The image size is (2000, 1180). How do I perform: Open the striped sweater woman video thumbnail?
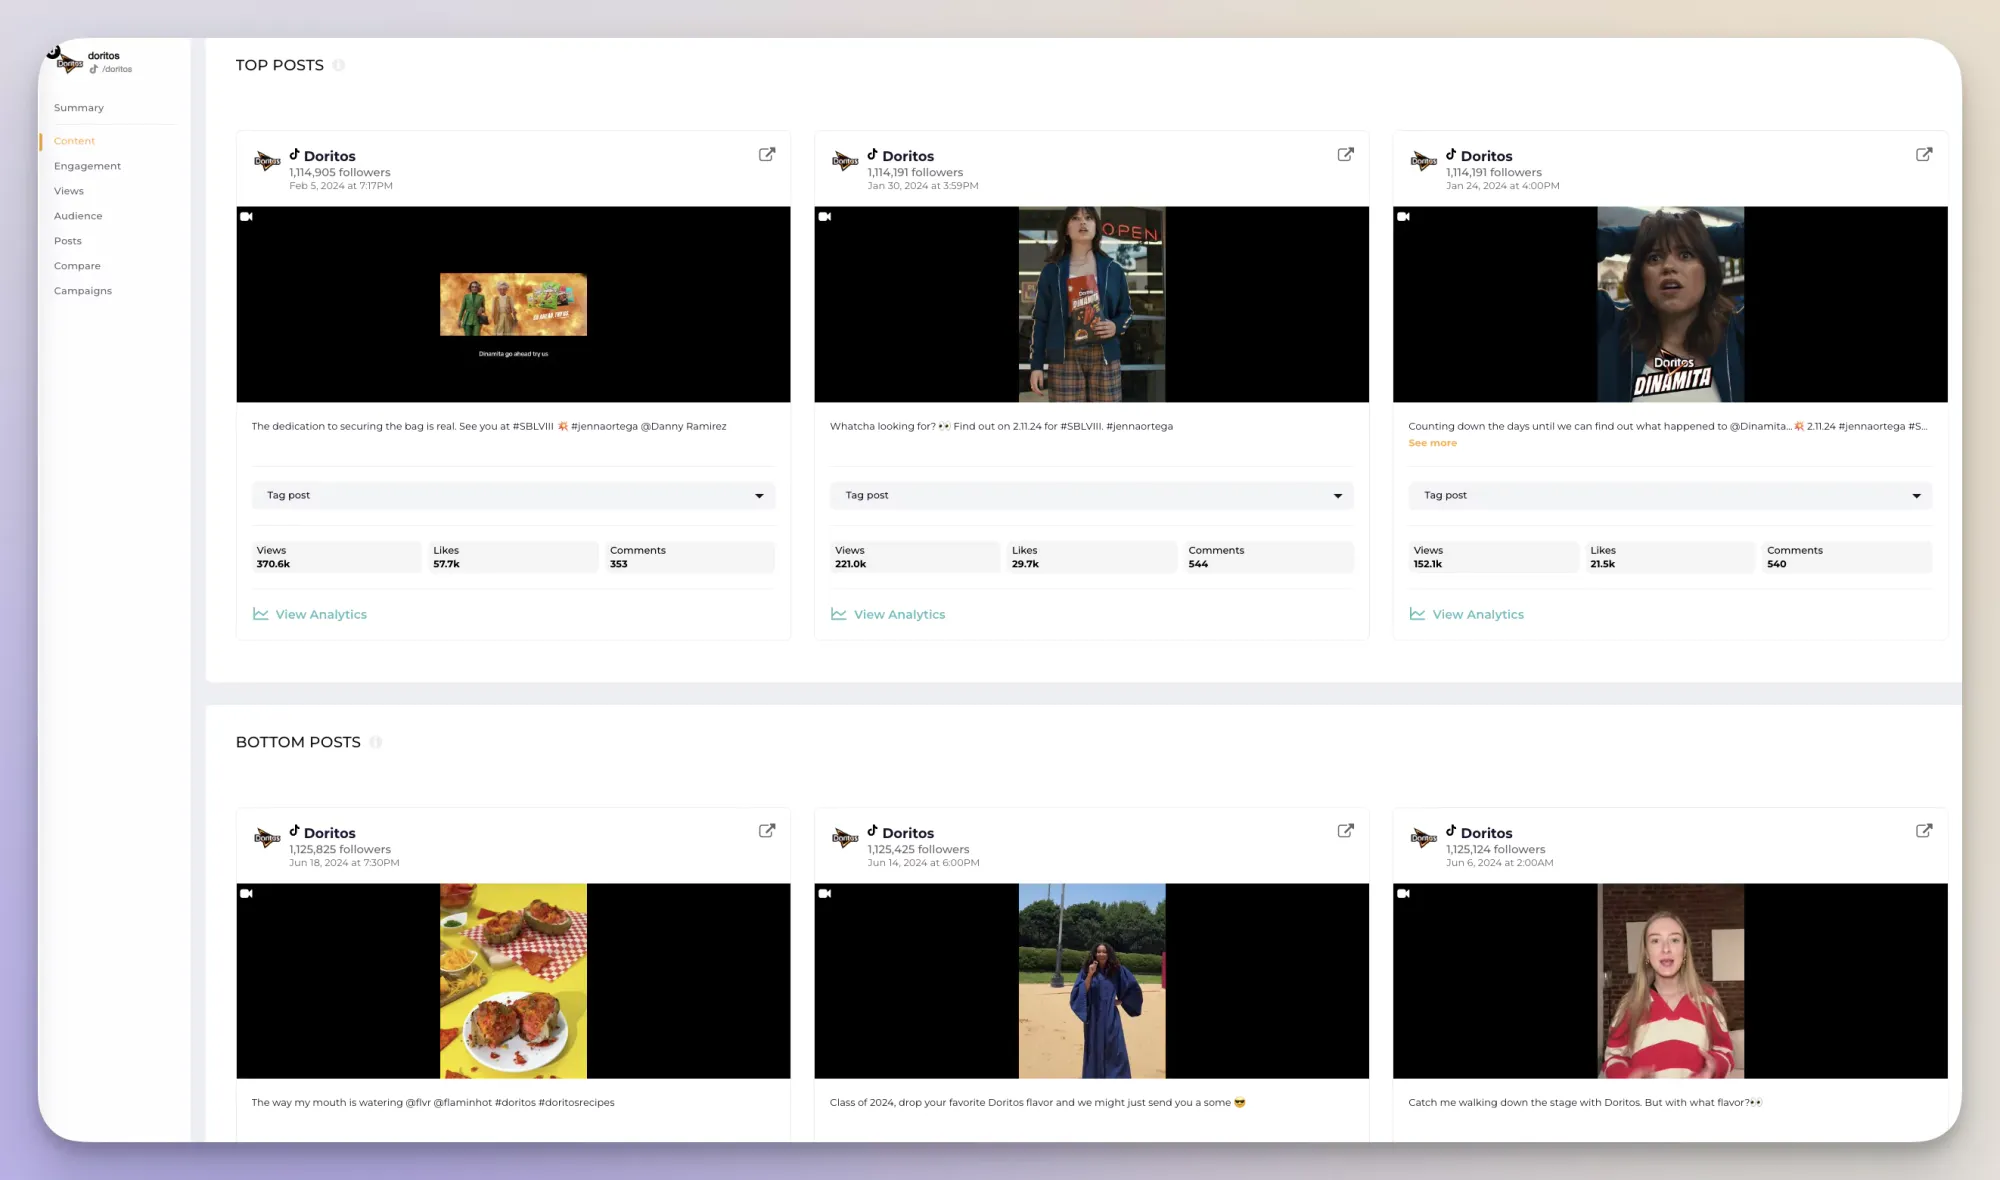[x=1670, y=981]
